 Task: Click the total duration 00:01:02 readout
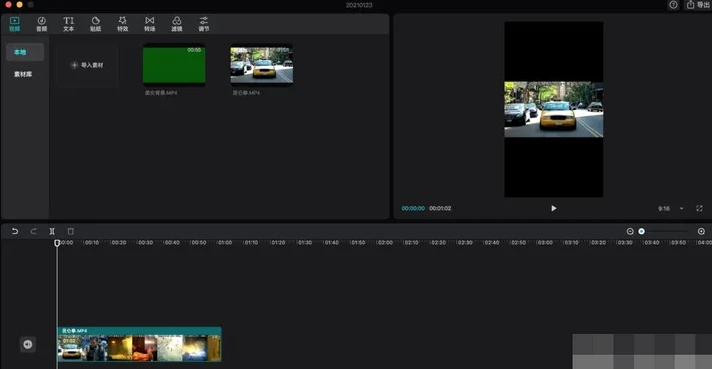pos(440,208)
